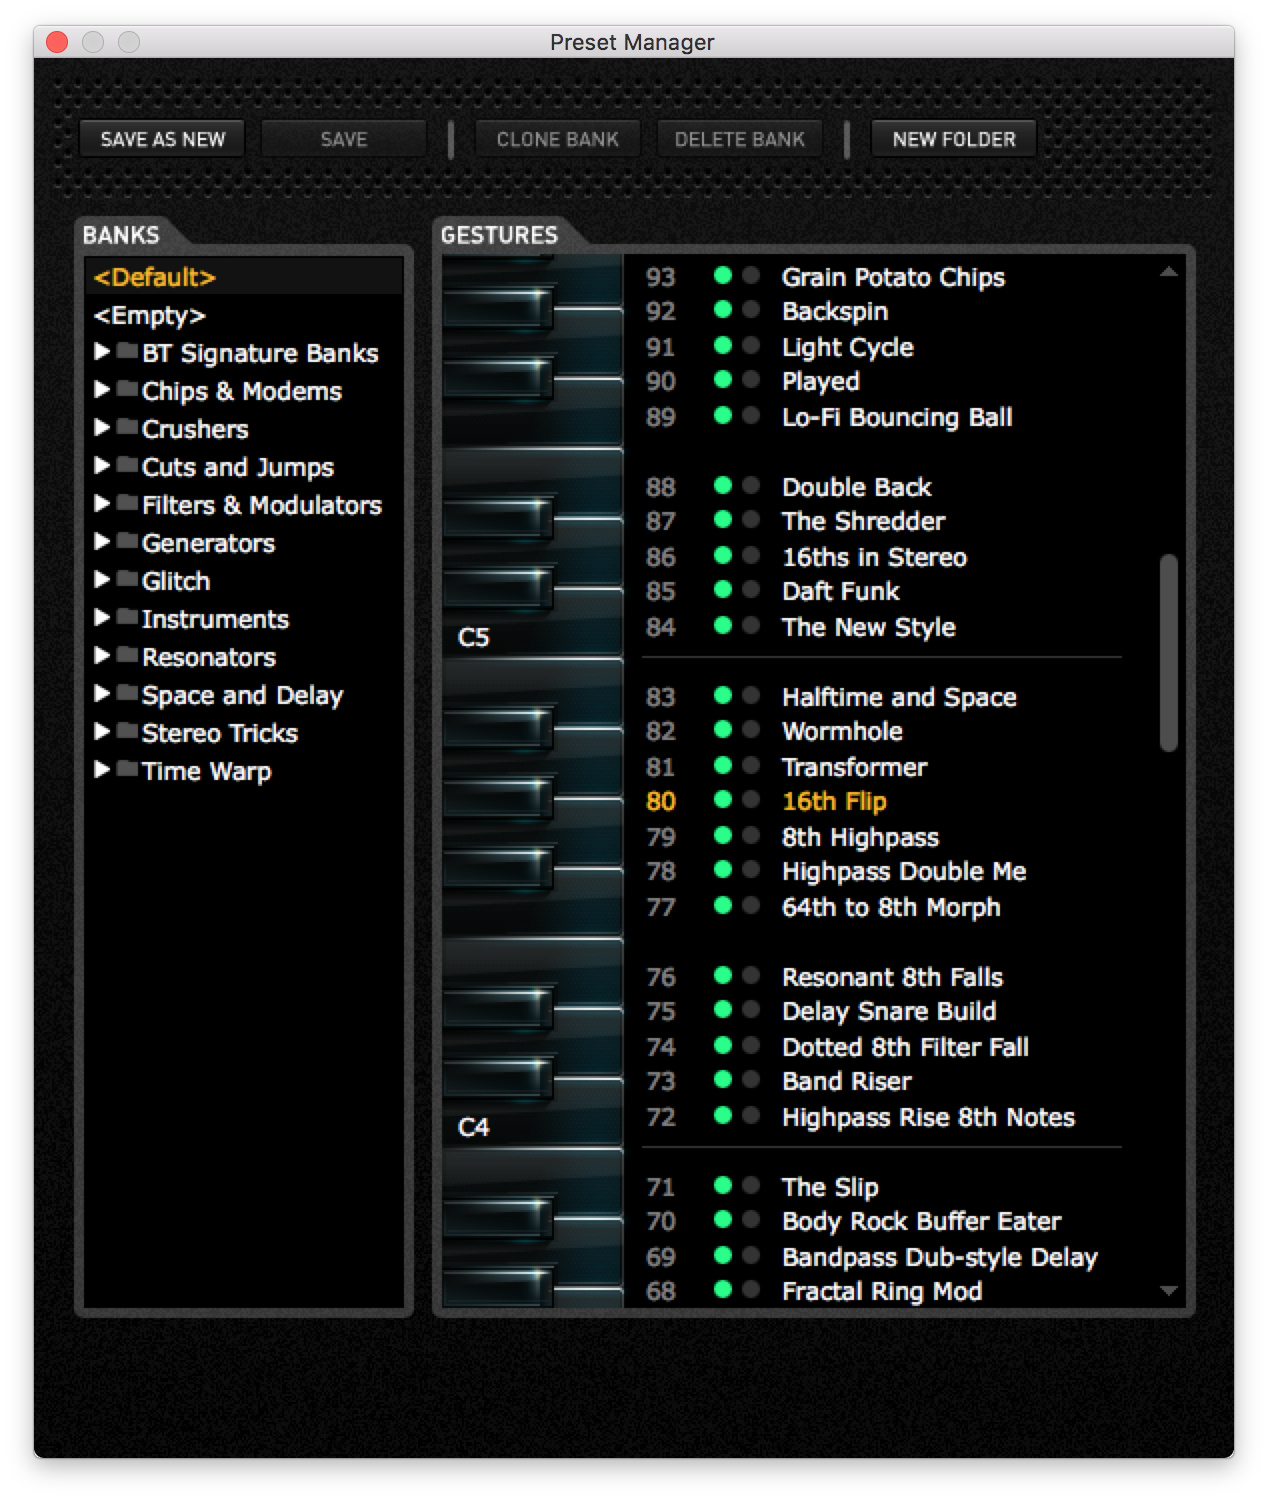Expand the Filters & Modulators folder
Screen dimensions: 1268x1500
click(102, 504)
